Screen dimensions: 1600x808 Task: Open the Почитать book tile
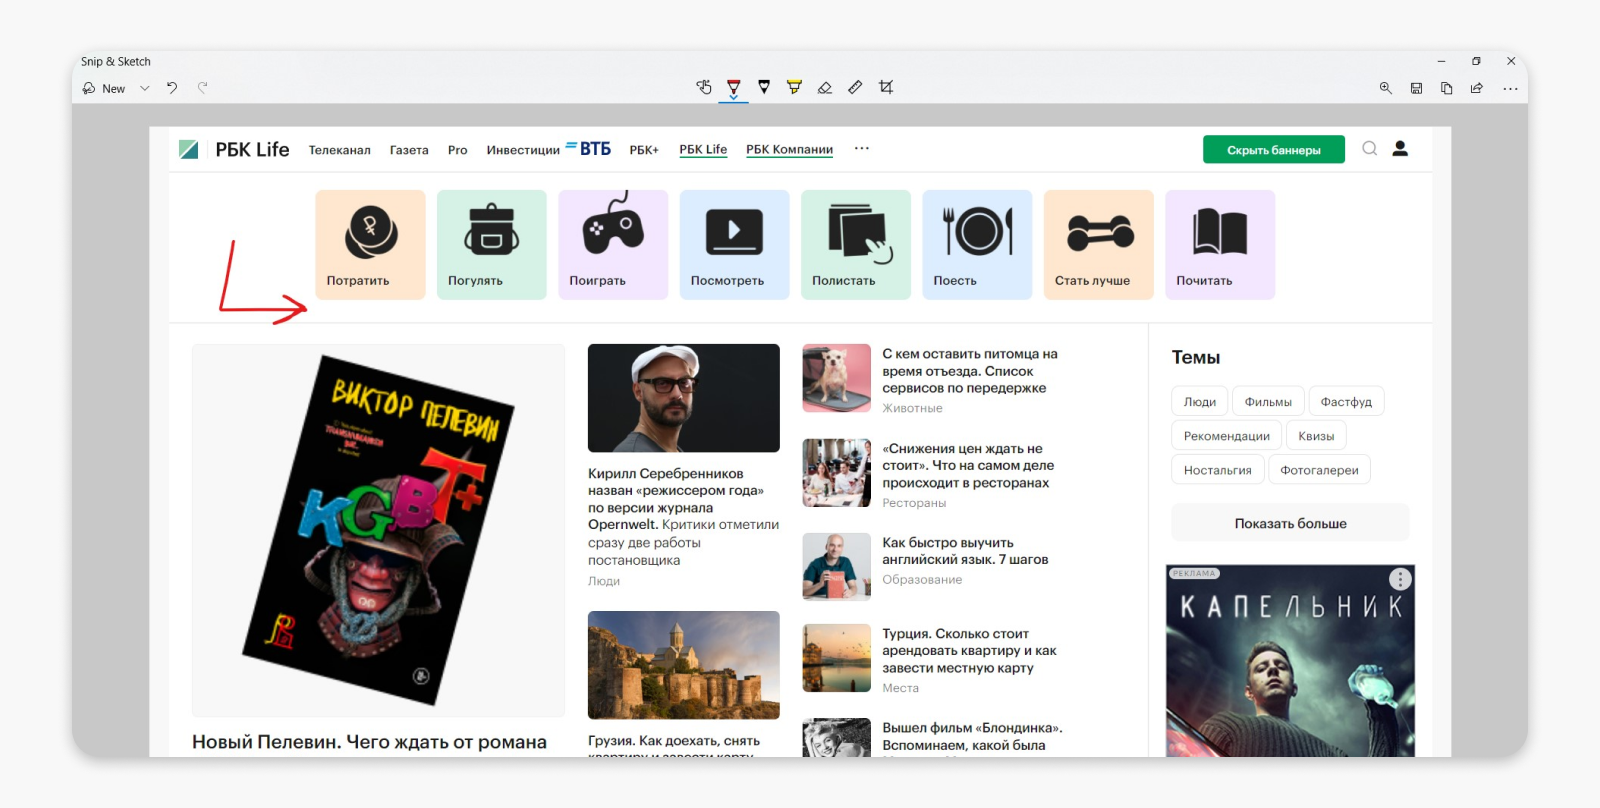point(1220,245)
